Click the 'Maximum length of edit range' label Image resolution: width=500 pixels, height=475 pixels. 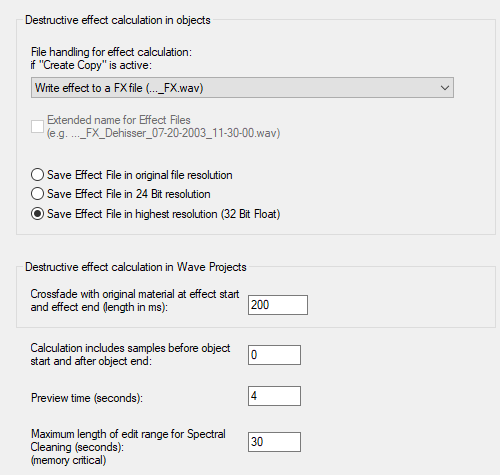128,434
